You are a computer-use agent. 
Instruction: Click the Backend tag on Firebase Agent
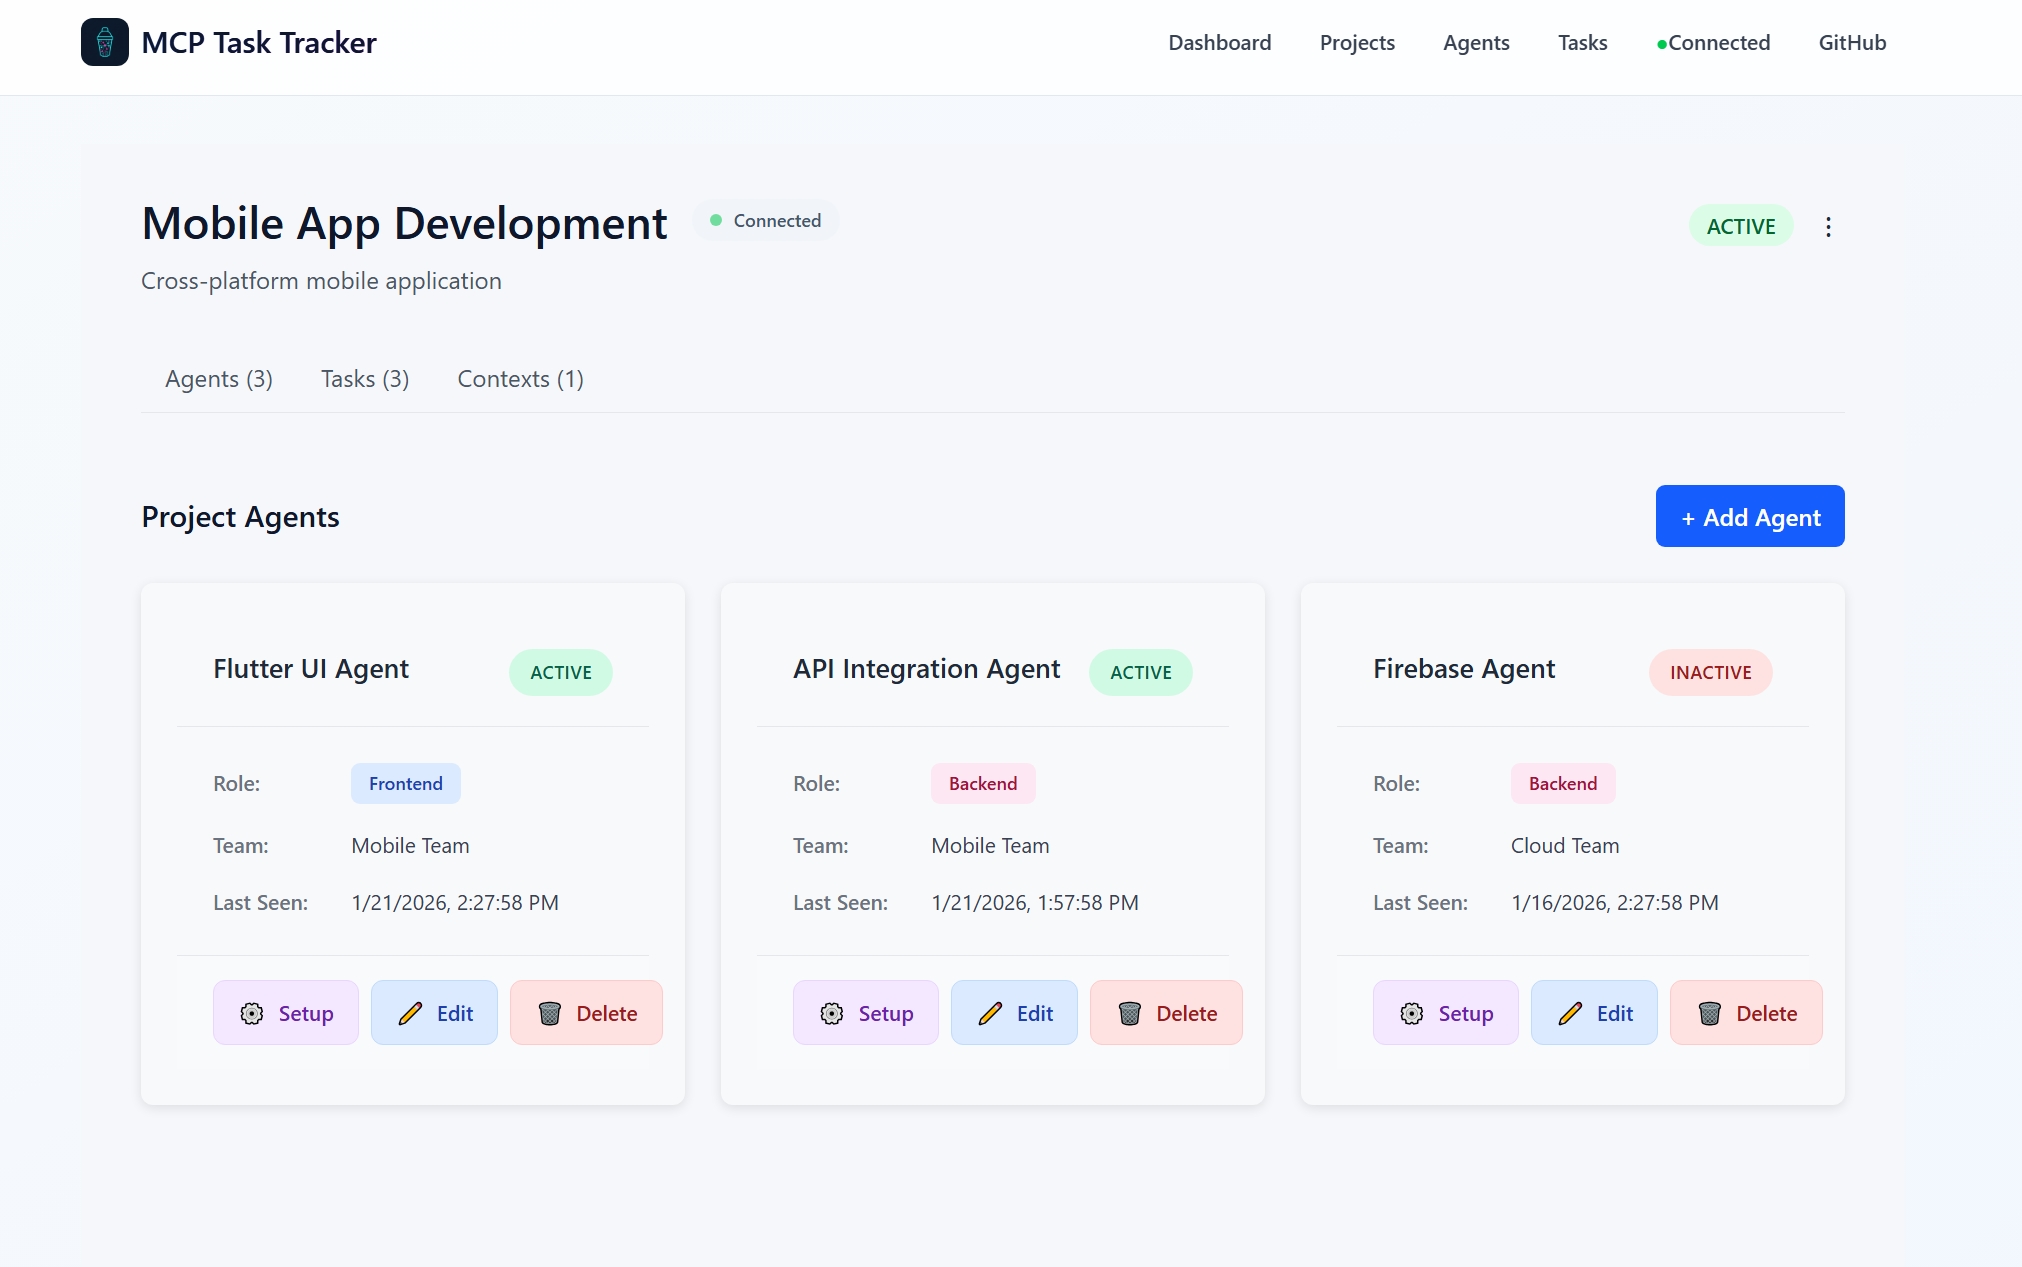coord(1563,783)
